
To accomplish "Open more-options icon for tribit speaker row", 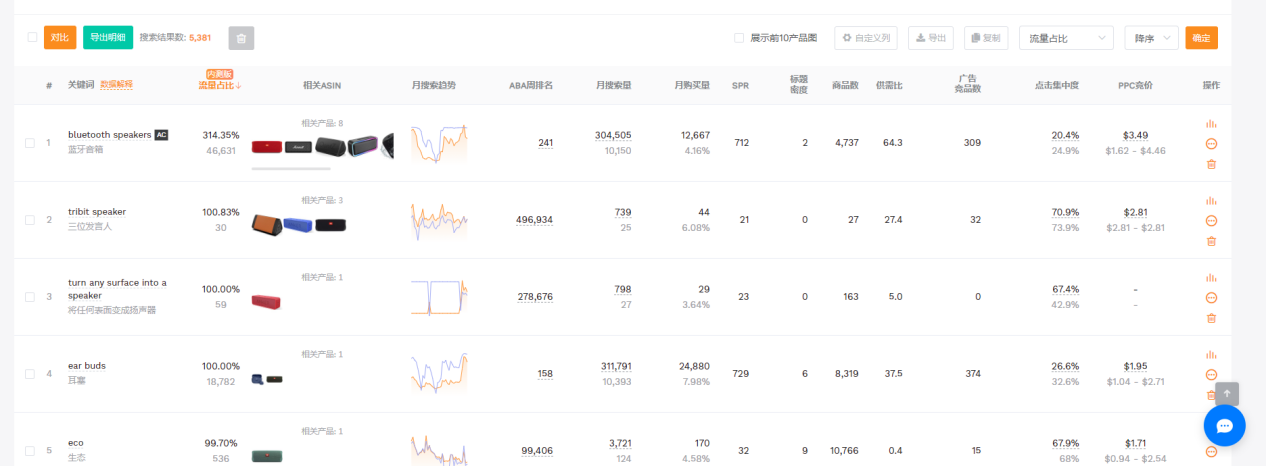I will coord(1211,221).
